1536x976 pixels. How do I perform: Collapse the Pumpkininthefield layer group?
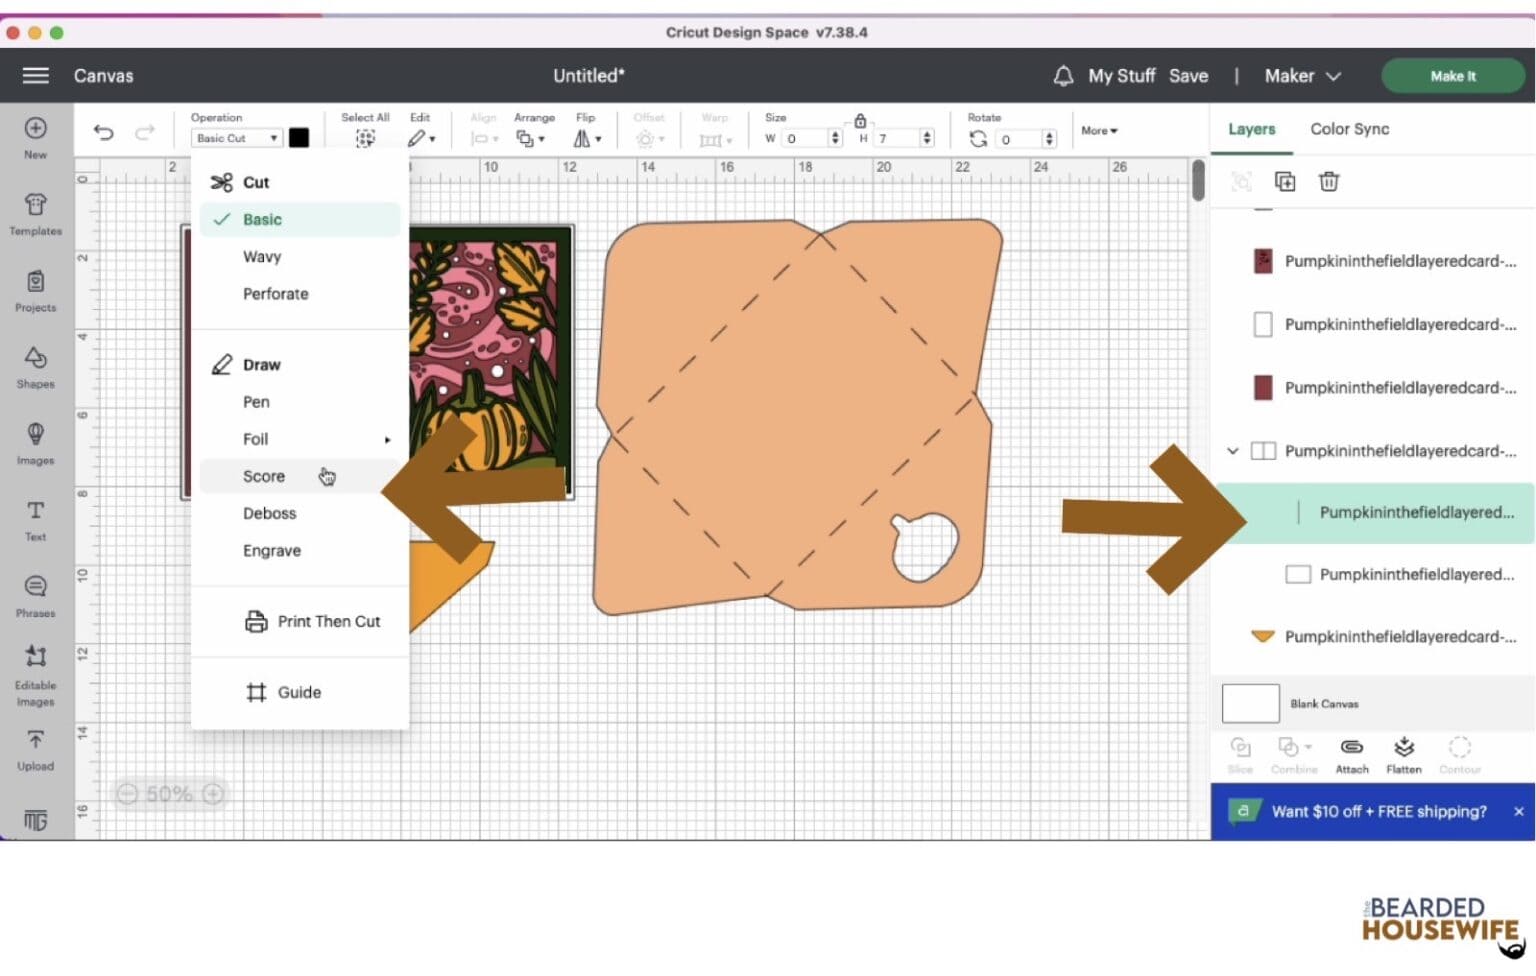(1233, 451)
